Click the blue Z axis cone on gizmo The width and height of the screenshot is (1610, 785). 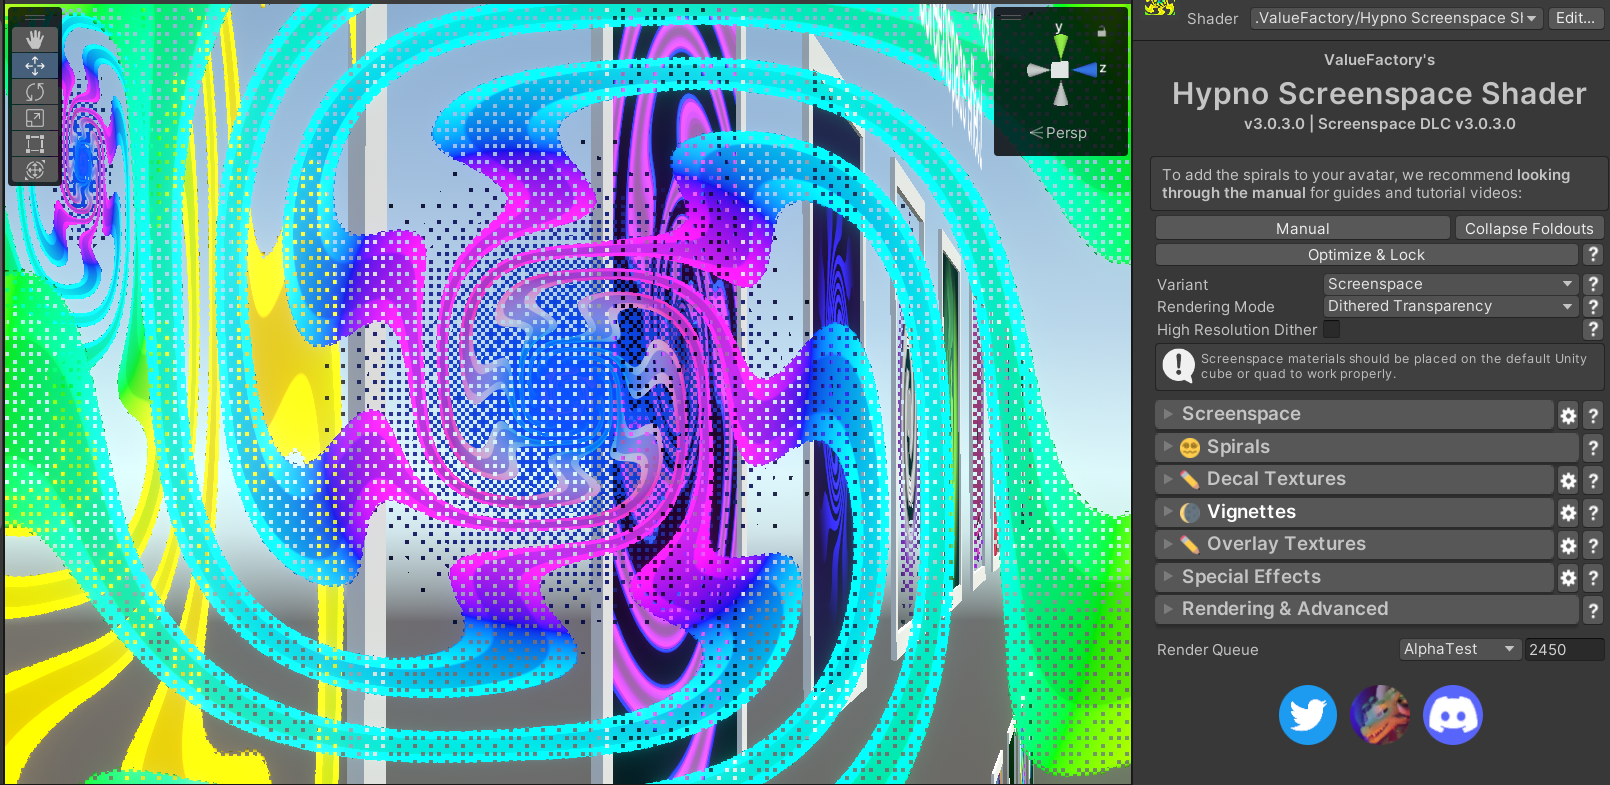[x=1084, y=70]
